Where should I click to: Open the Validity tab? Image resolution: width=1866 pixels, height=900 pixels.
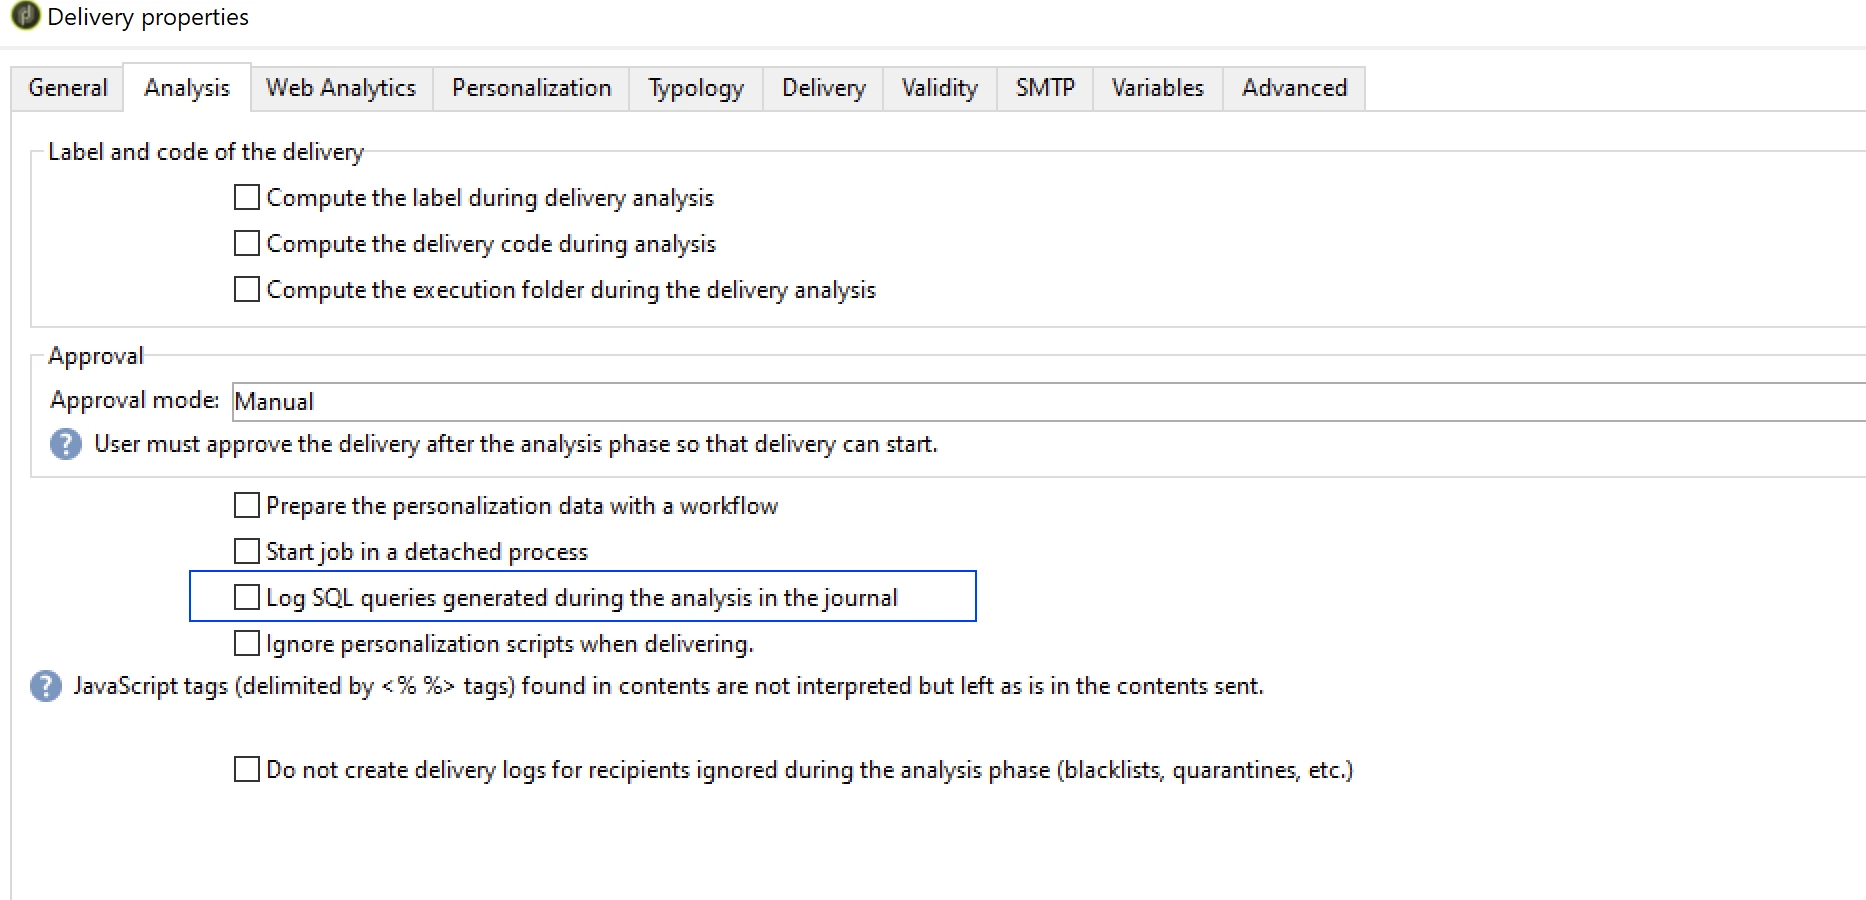[x=939, y=88]
